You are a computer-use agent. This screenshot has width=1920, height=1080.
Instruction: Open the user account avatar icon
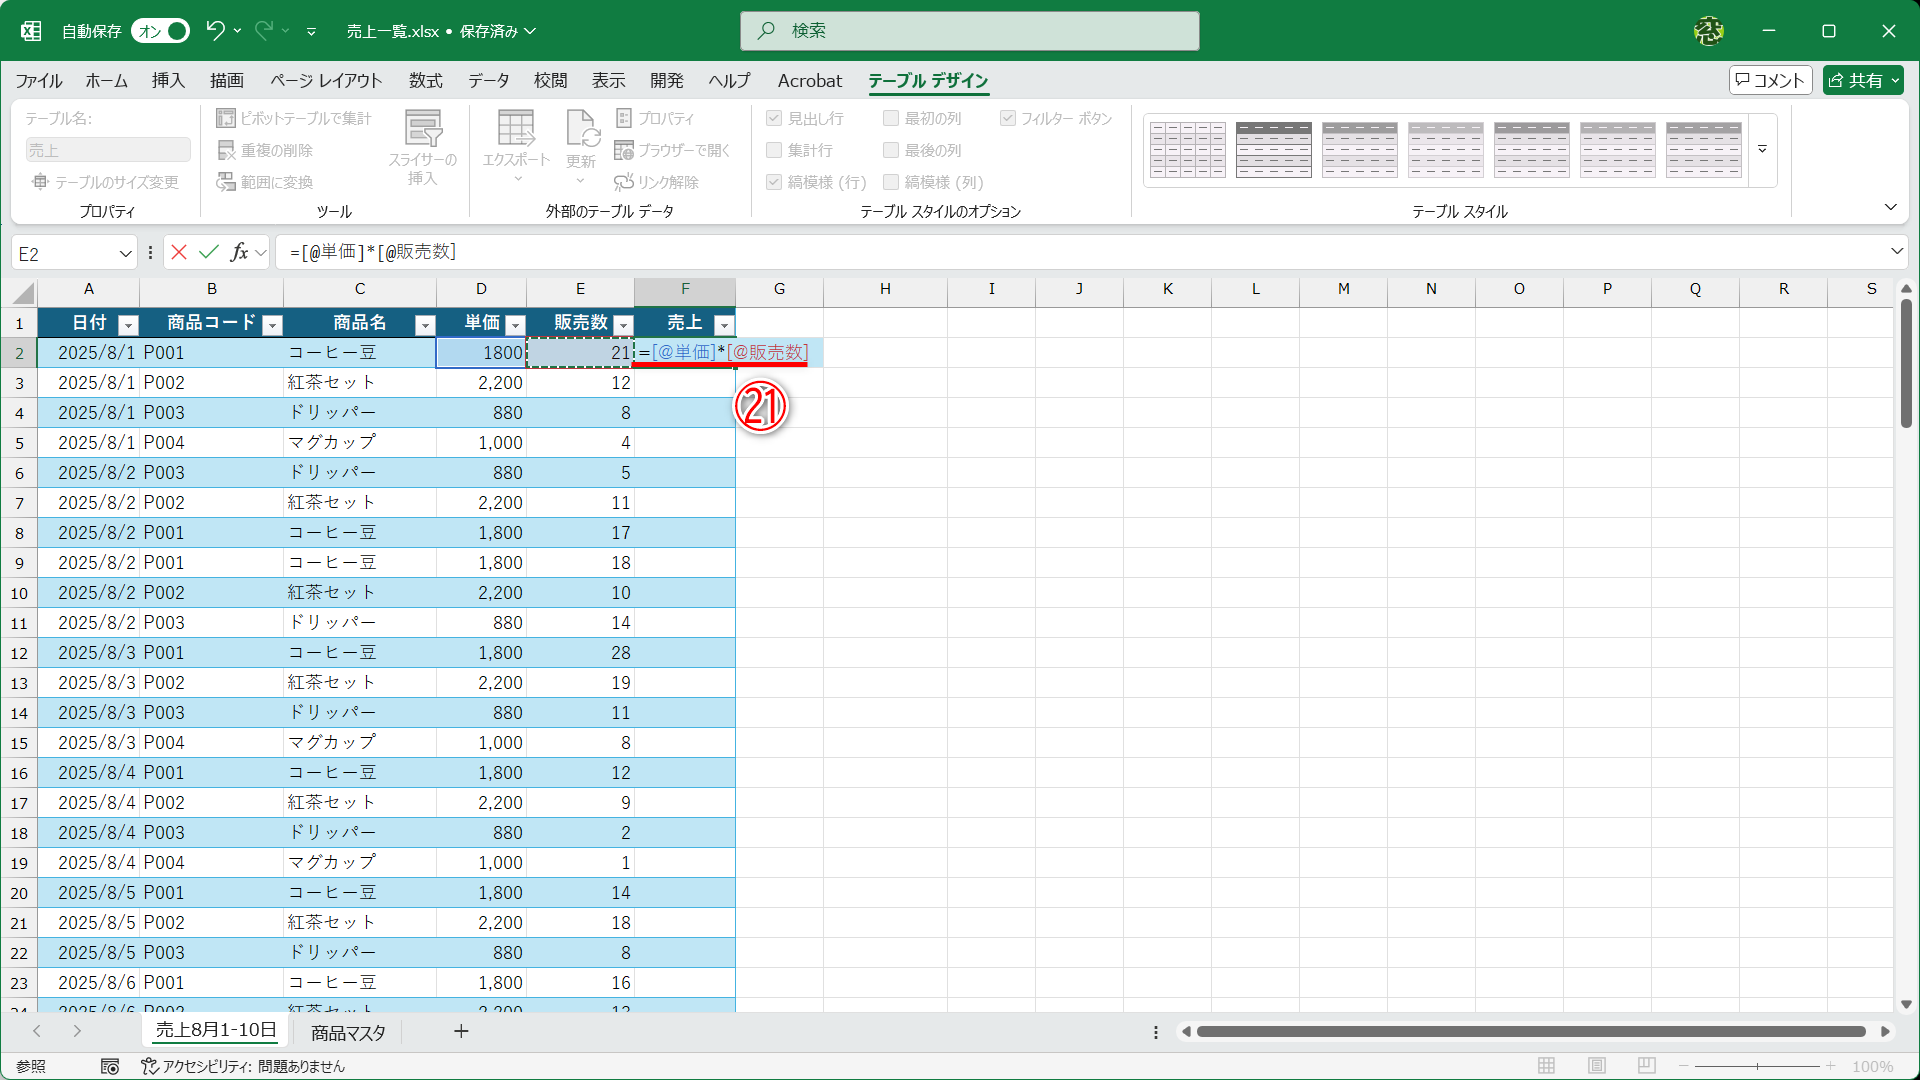coord(1708,31)
